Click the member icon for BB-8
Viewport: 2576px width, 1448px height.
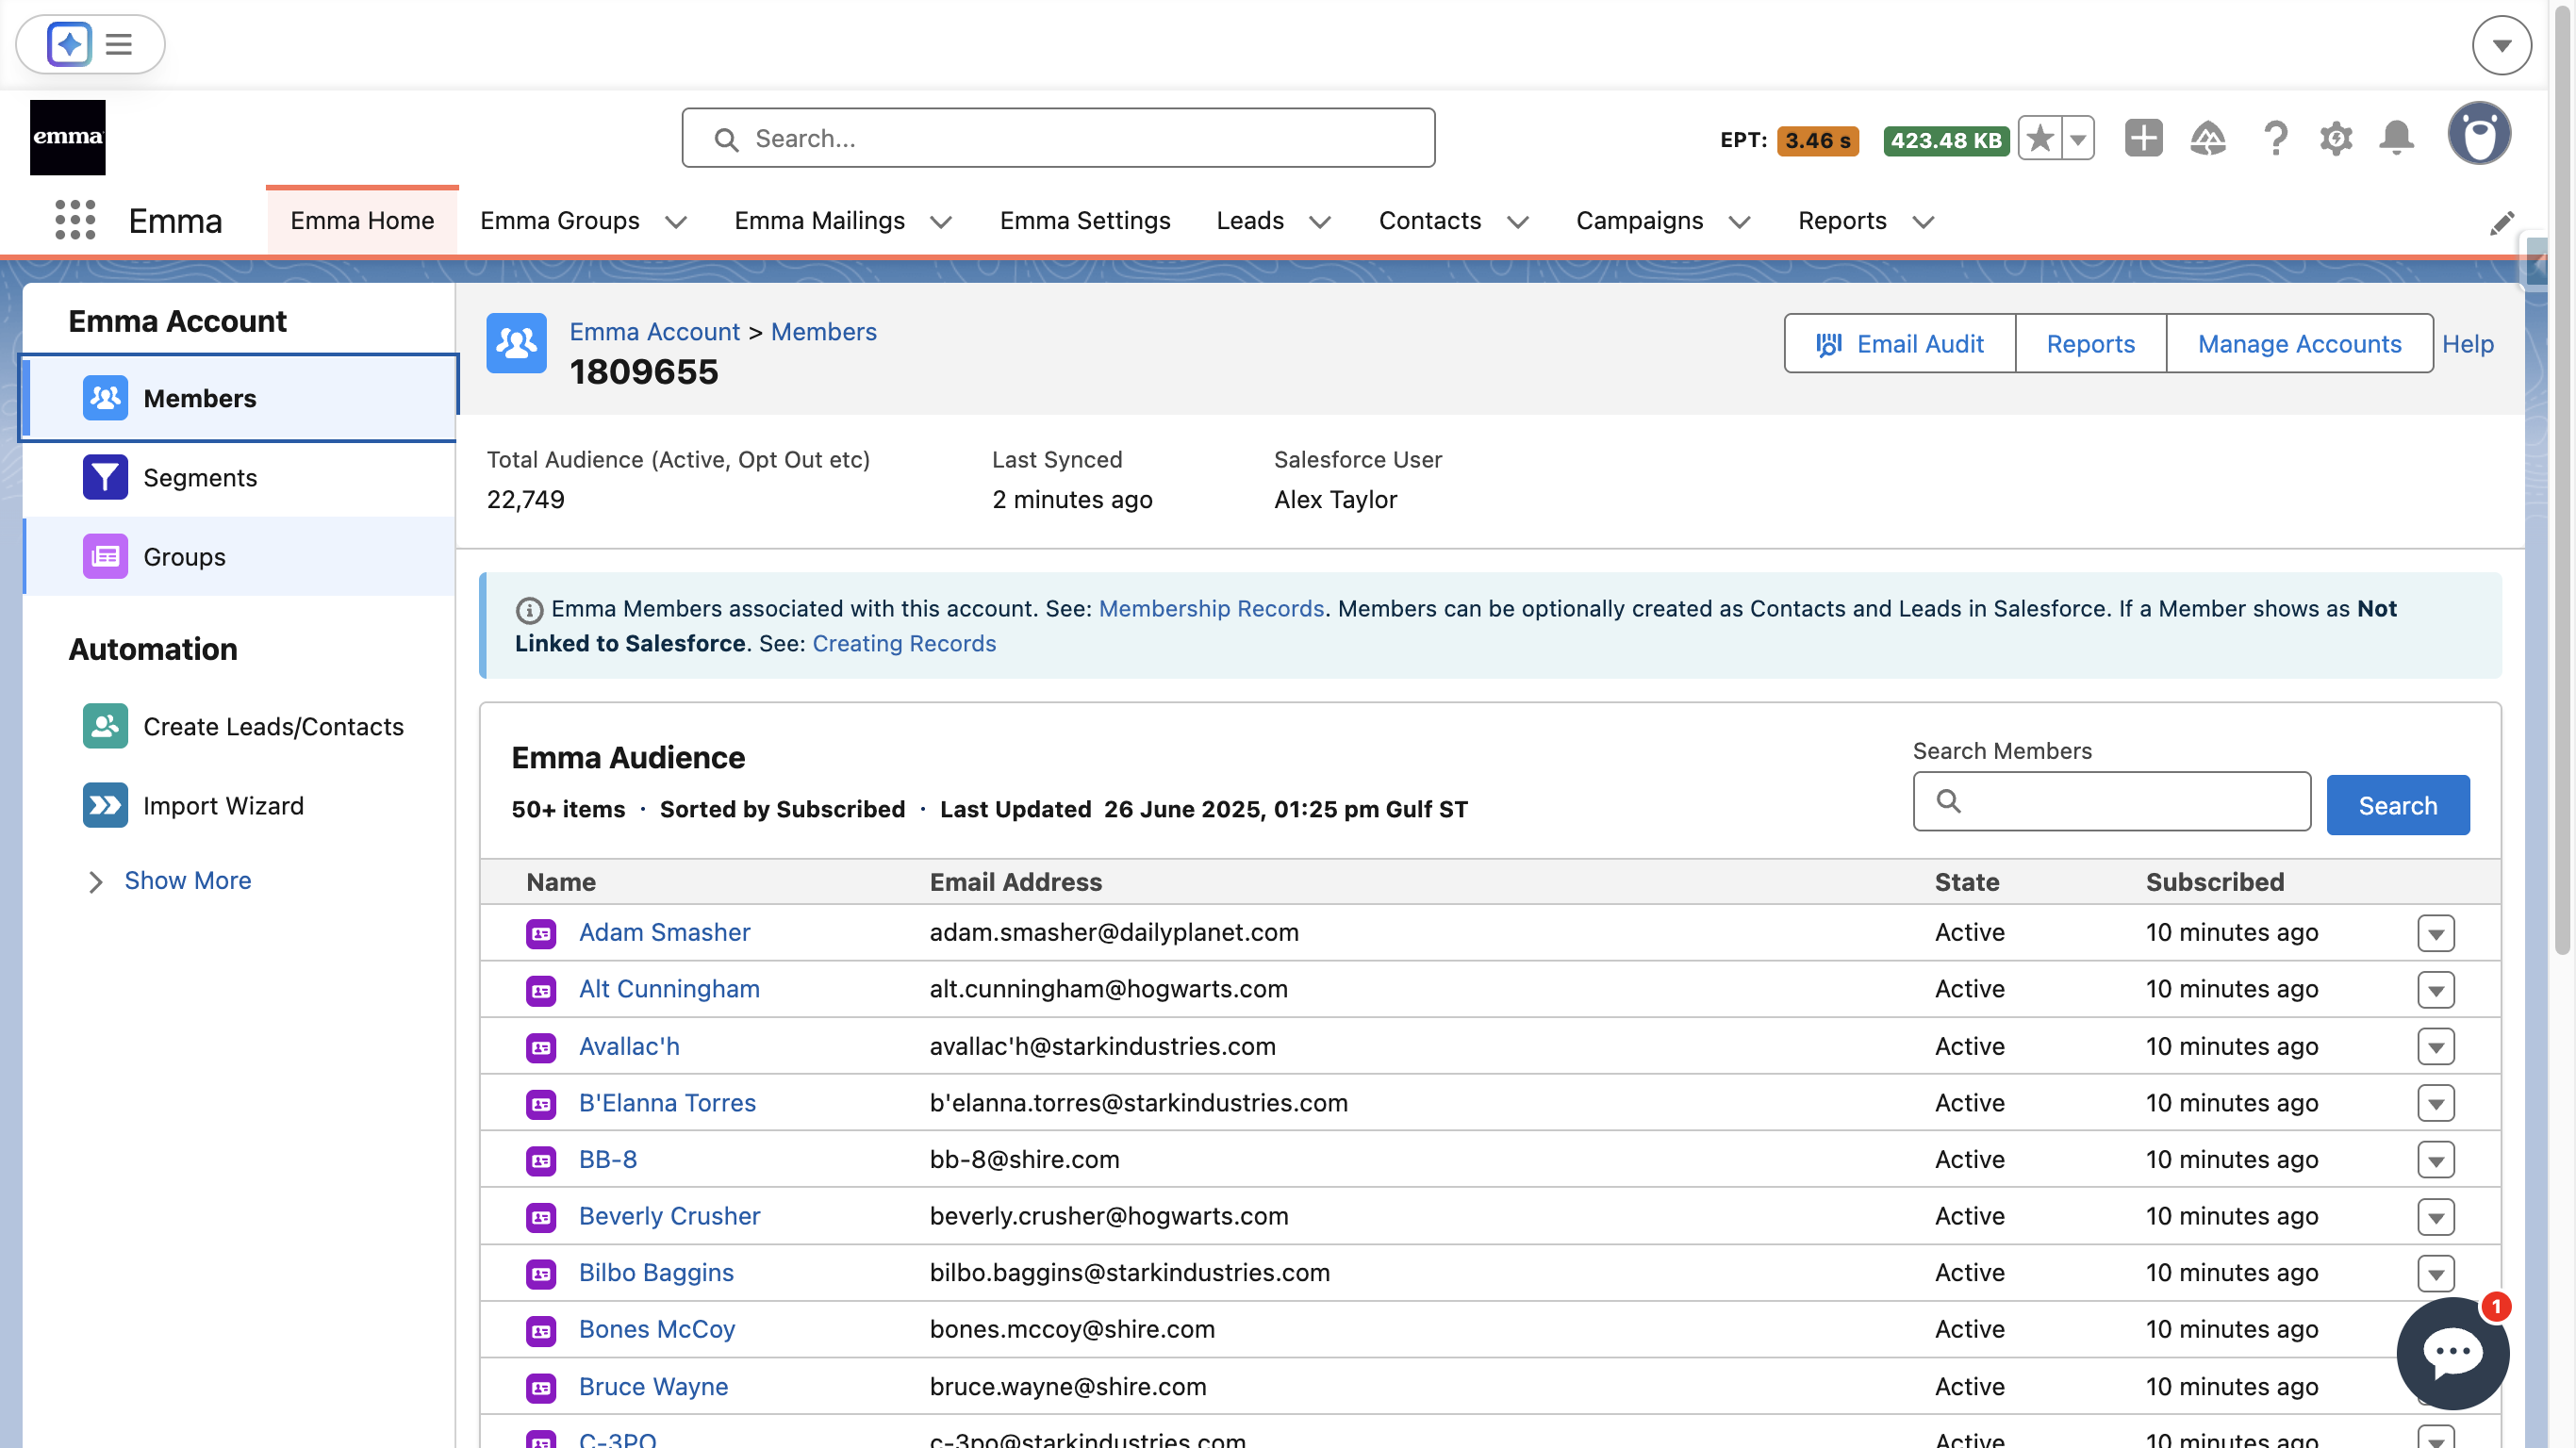click(541, 1160)
